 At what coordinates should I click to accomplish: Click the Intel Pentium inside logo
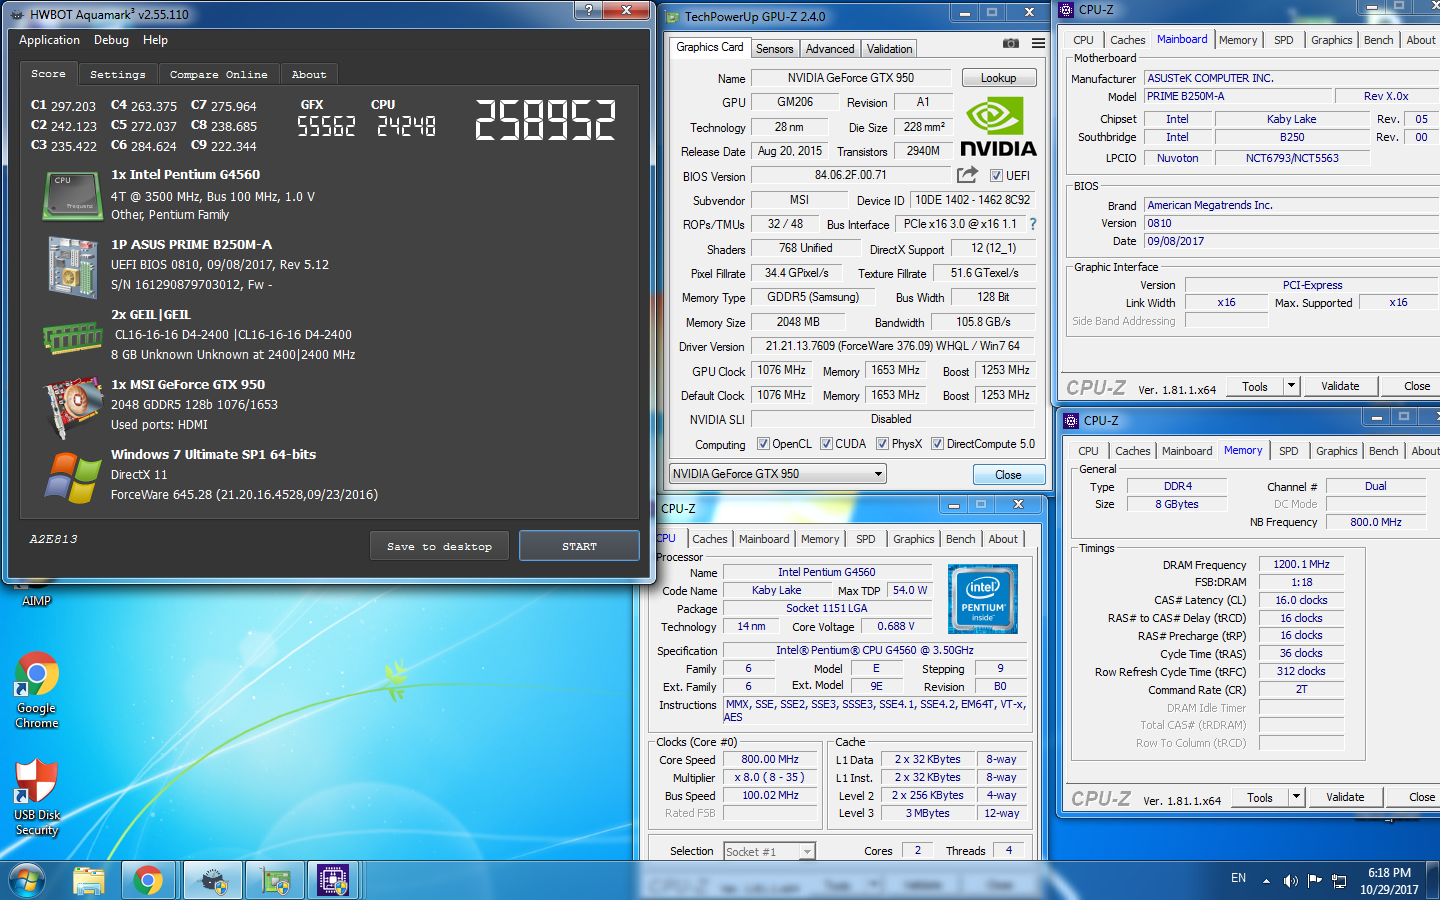(x=982, y=598)
